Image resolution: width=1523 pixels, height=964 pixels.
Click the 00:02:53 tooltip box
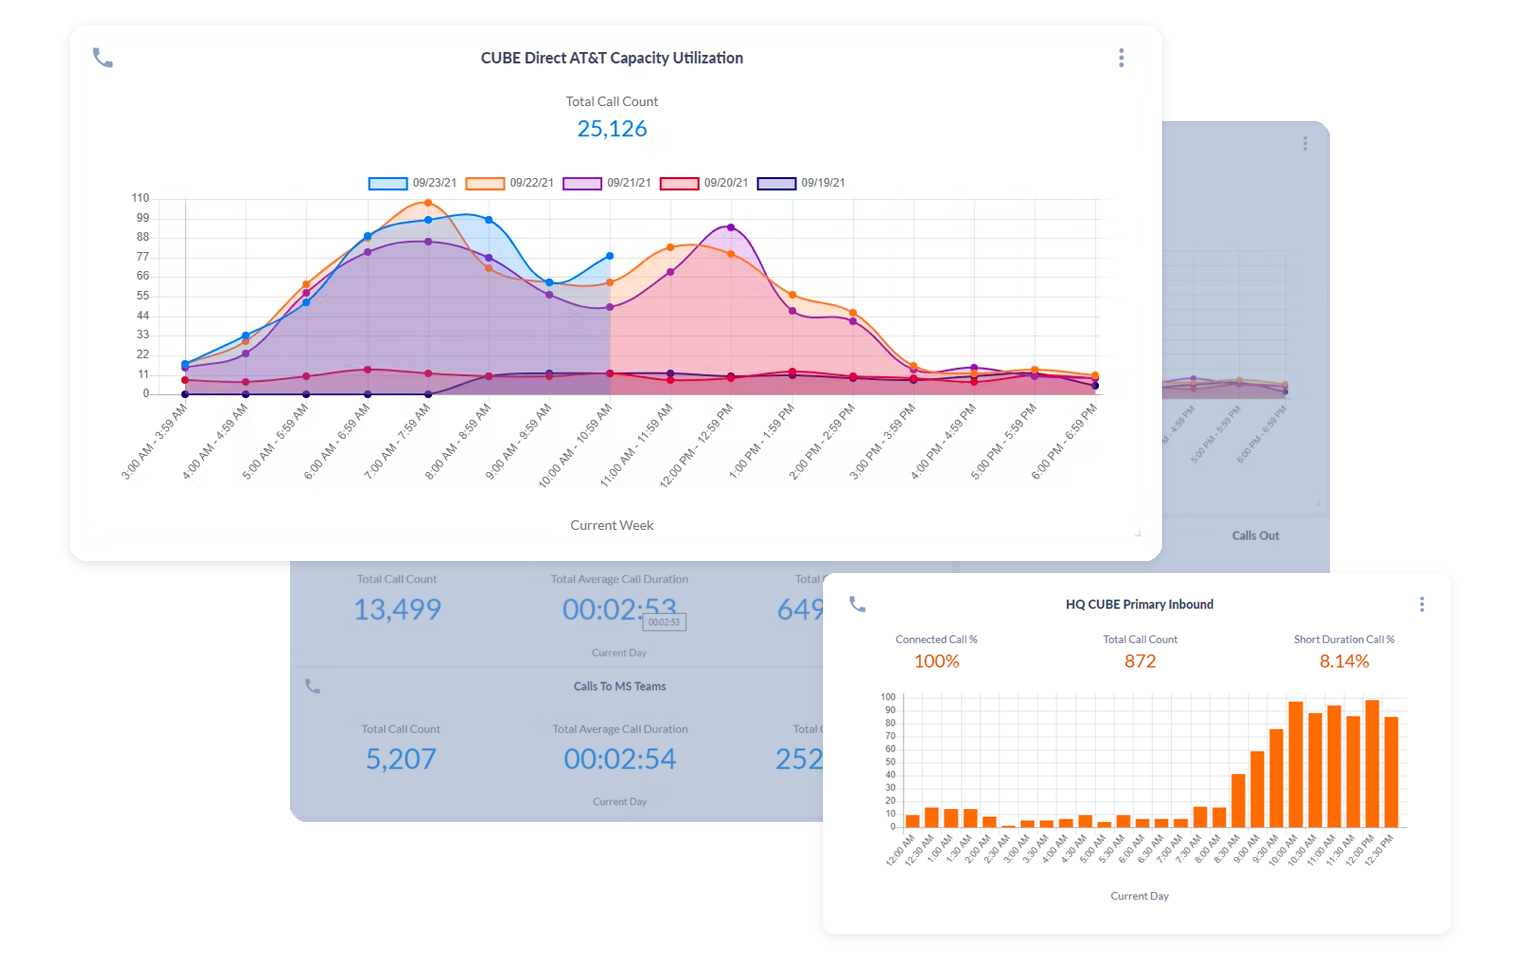pos(664,622)
